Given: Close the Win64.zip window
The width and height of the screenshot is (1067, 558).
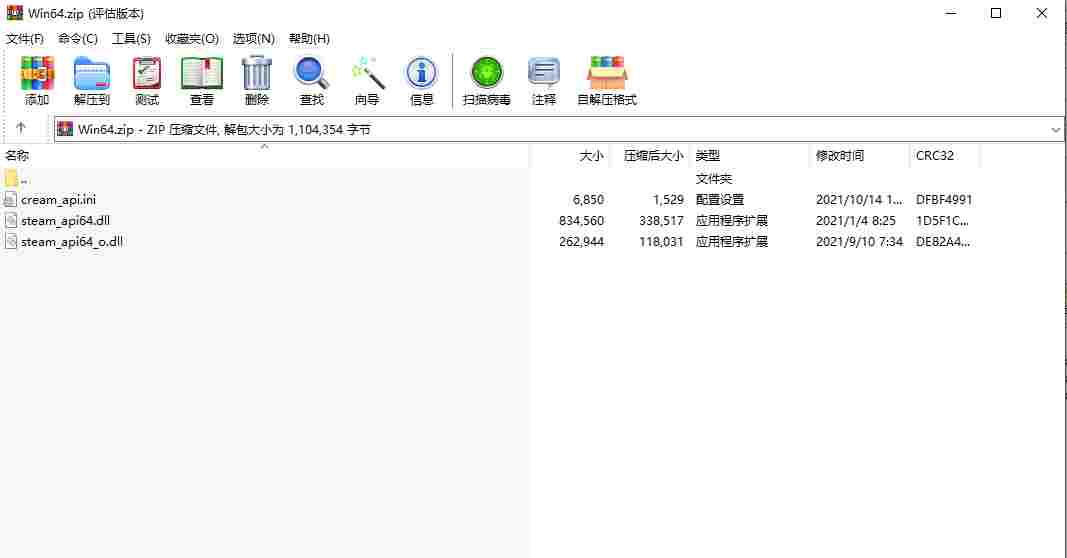Looking at the screenshot, I should tap(1041, 13).
